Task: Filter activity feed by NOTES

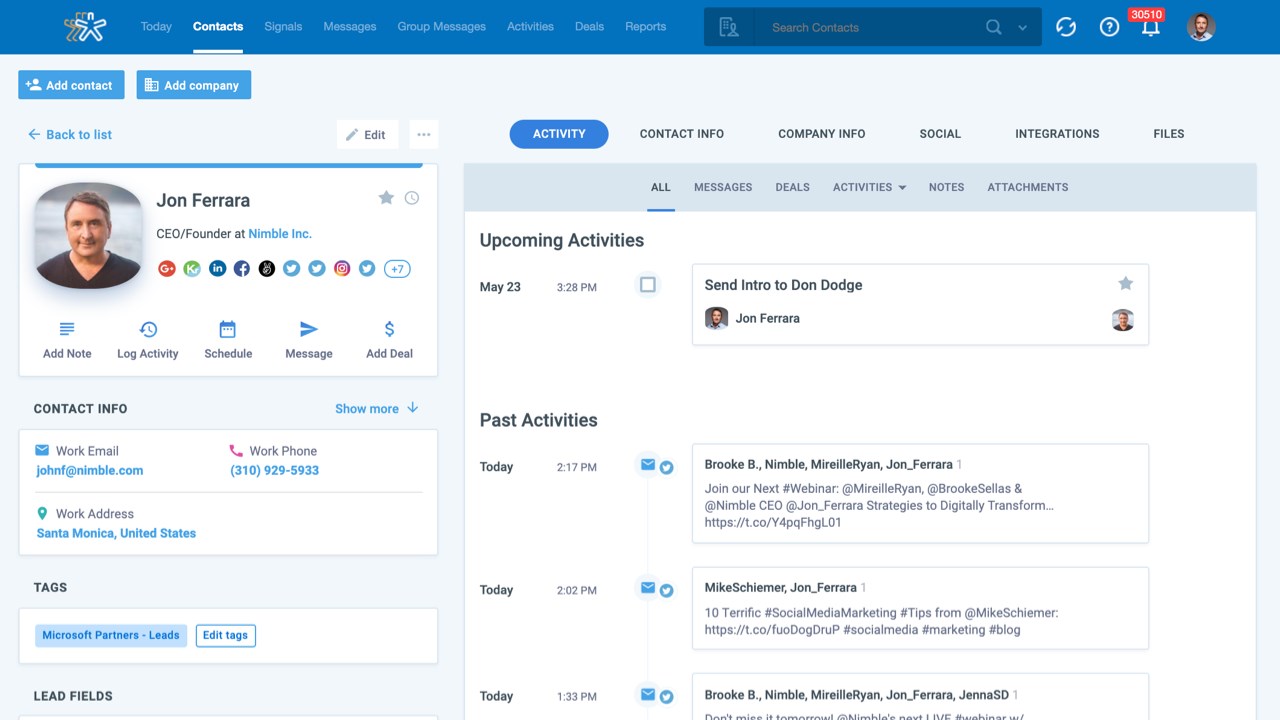Action: [946, 187]
